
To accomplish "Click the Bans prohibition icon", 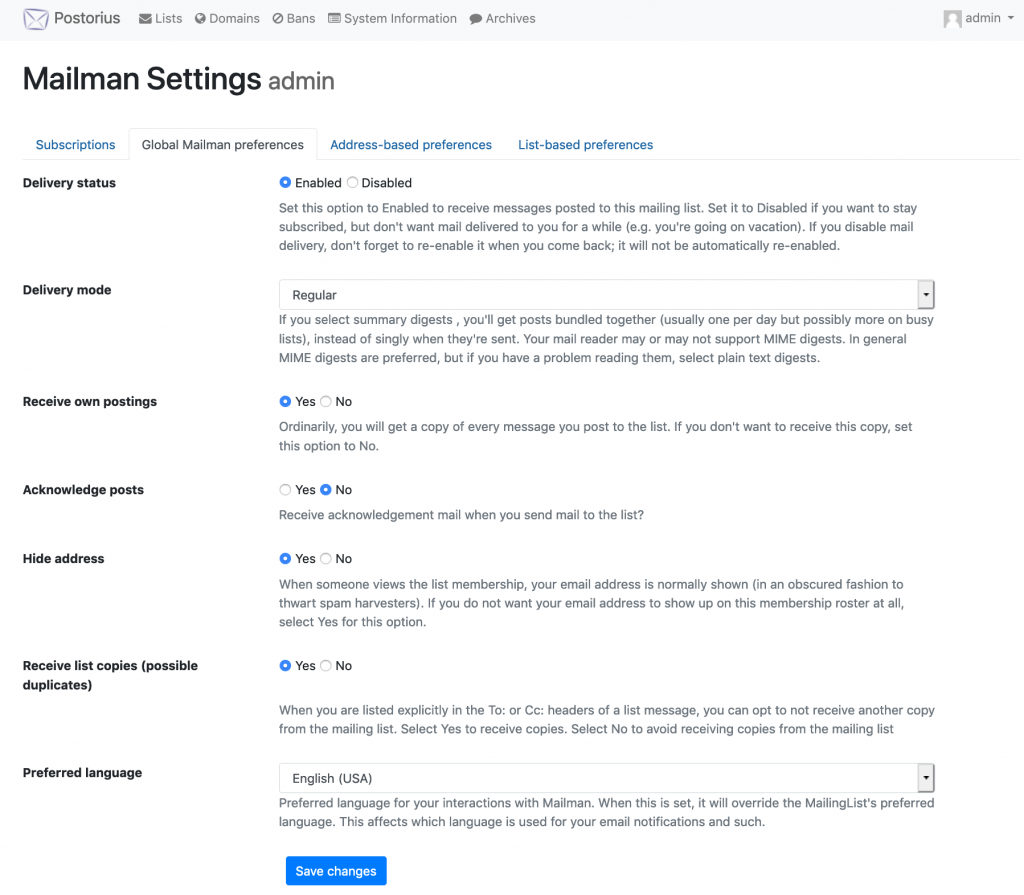I will (x=278, y=19).
